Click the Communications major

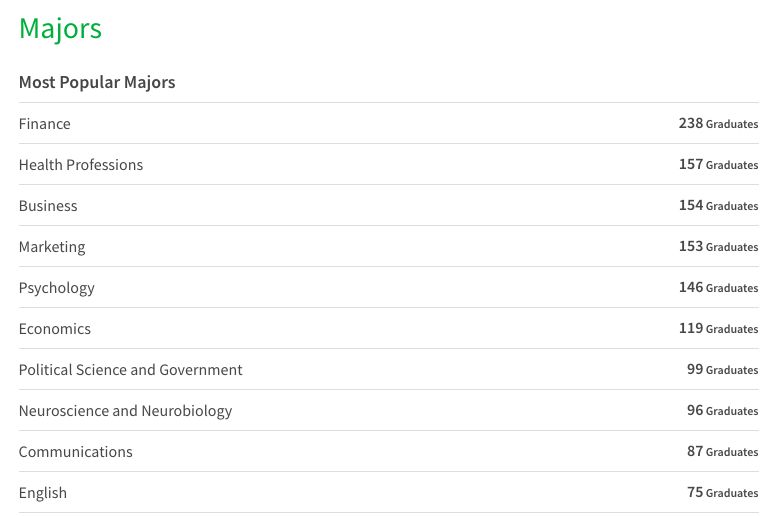[x=76, y=452]
